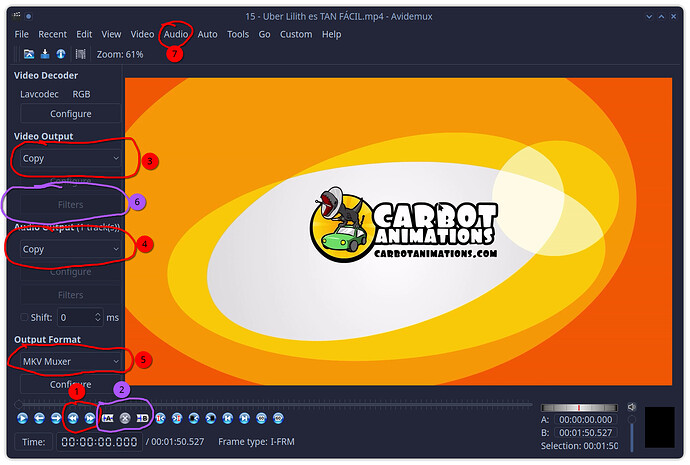The image size is (690, 465).
Task: Click the Shift value input field
Action: (76, 317)
